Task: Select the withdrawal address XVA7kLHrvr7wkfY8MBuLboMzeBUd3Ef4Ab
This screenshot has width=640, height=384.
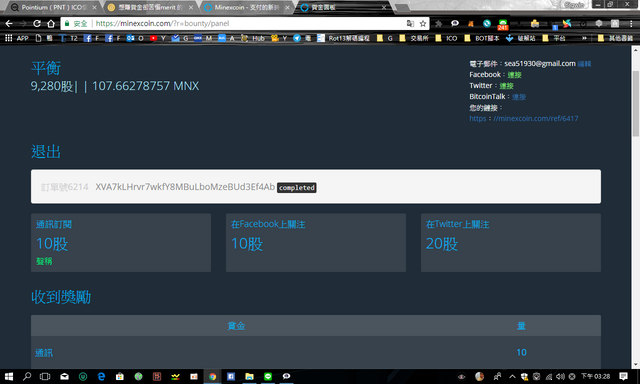Action: (185, 187)
